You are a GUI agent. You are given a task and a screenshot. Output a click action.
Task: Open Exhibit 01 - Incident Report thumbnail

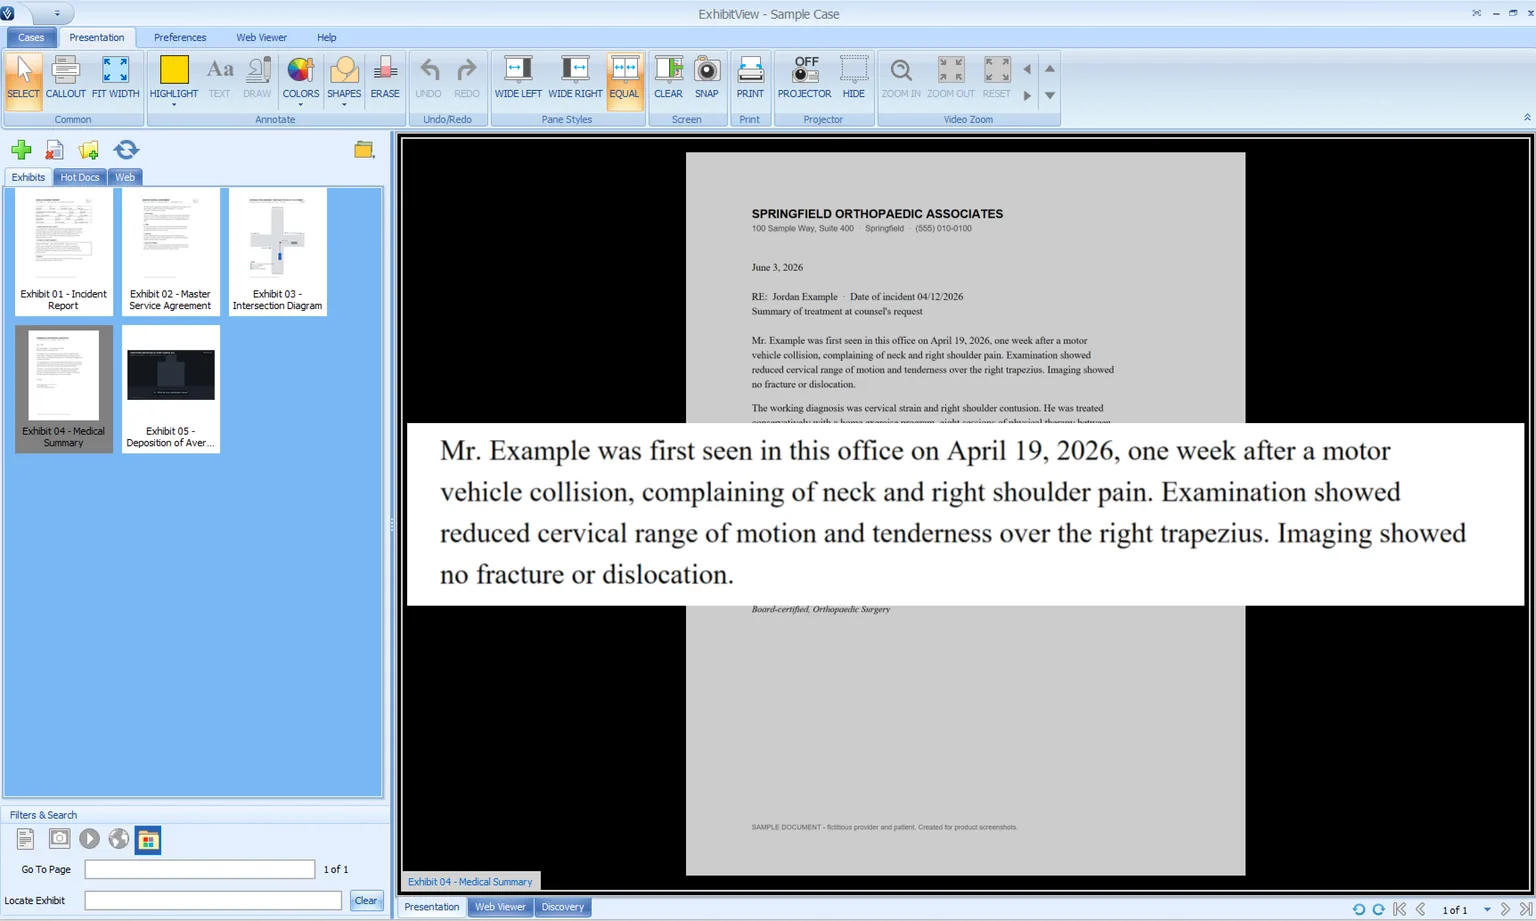(63, 252)
